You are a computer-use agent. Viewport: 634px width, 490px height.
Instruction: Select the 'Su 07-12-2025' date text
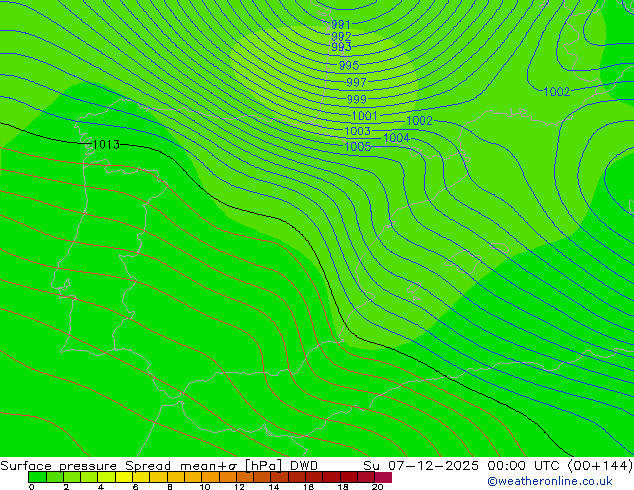click(421, 466)
